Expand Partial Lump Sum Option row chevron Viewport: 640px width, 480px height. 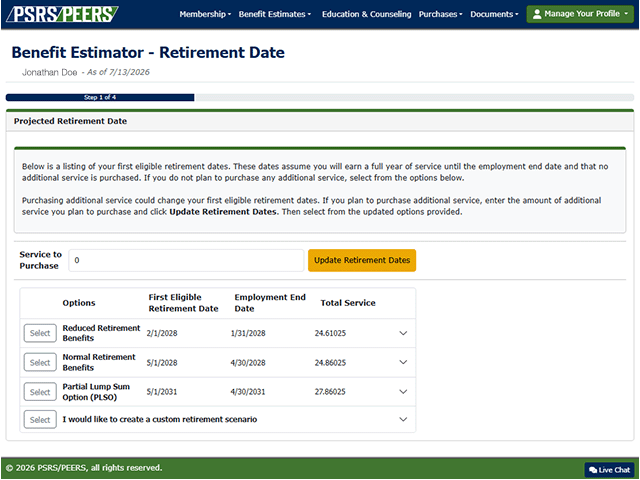coord(403,391)
